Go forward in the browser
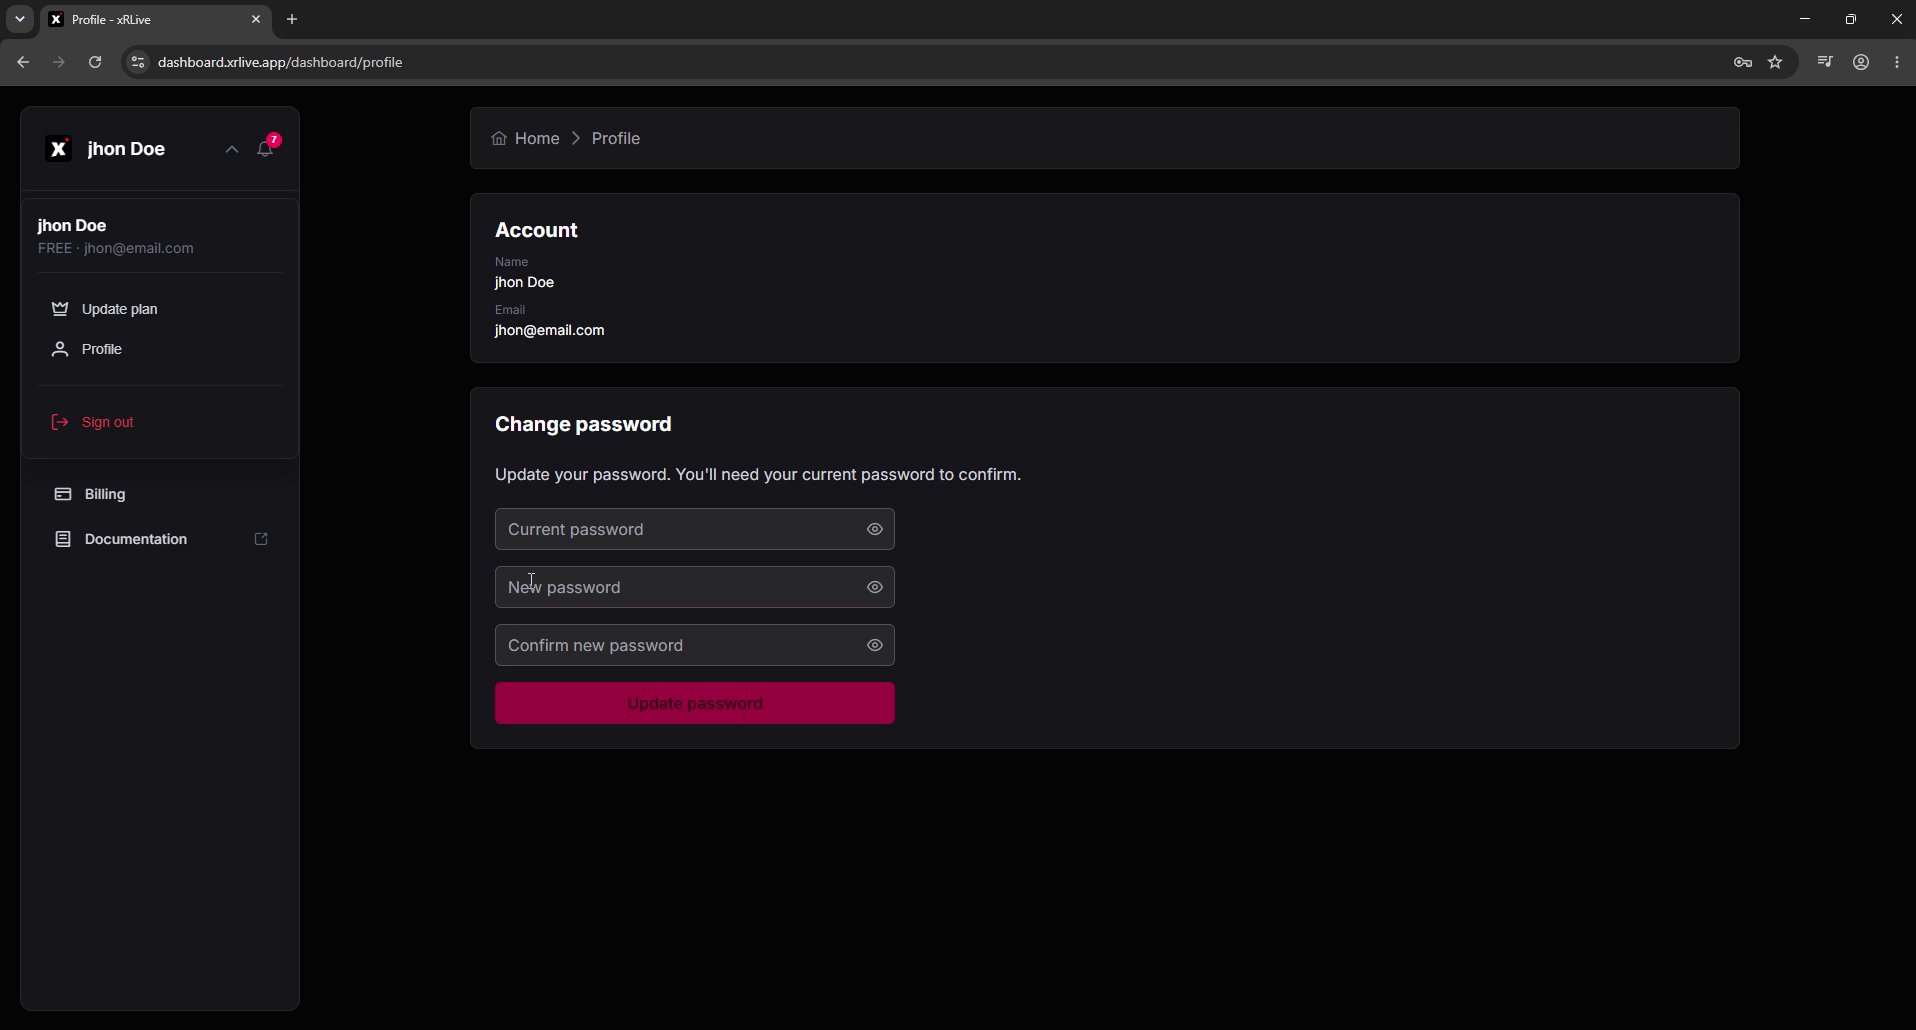The height and width of the screenshot is (1030, 1916). click(x=59, y=62)
